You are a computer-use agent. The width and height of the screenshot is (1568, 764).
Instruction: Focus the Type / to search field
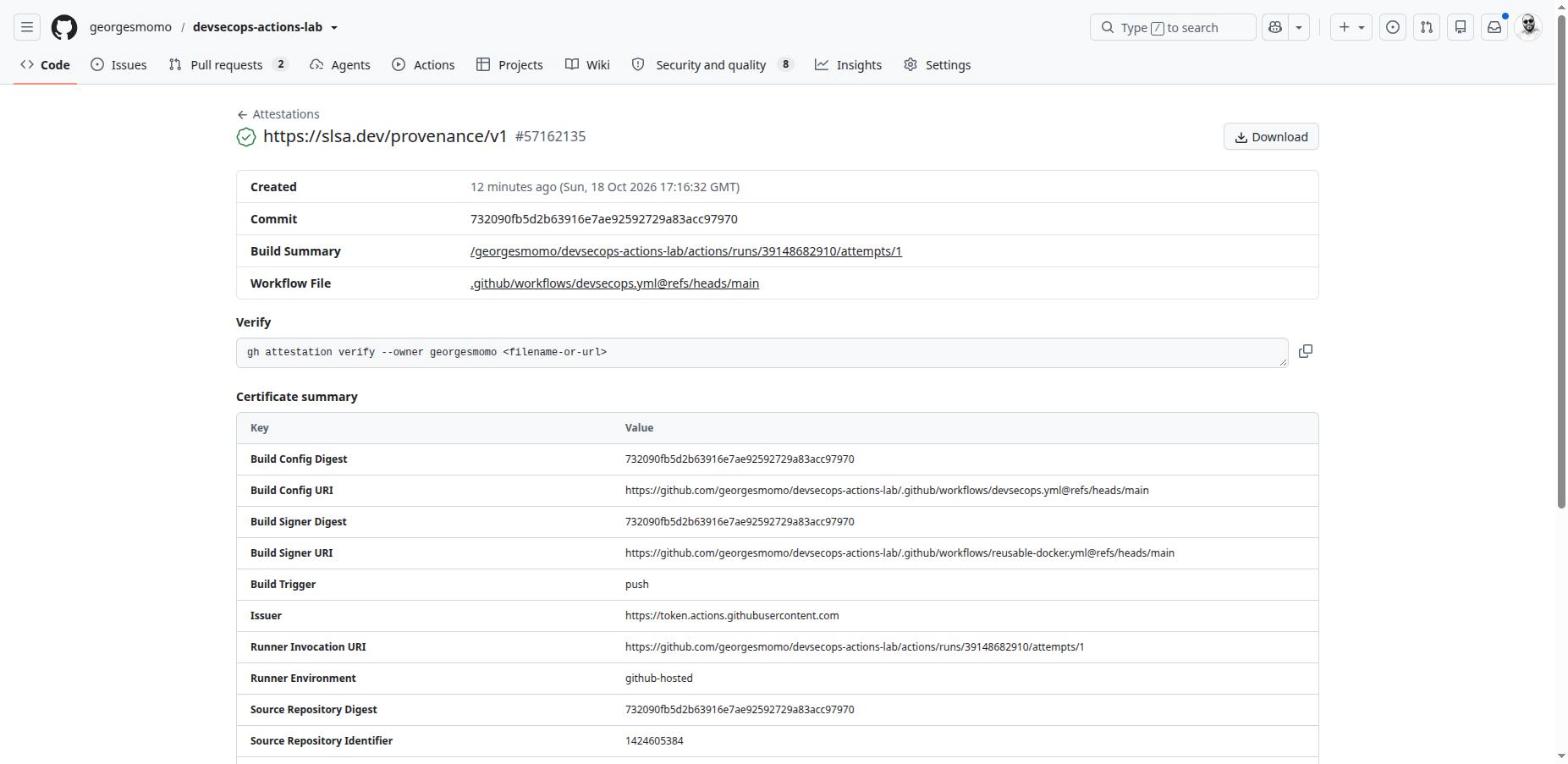[1173, 27]
